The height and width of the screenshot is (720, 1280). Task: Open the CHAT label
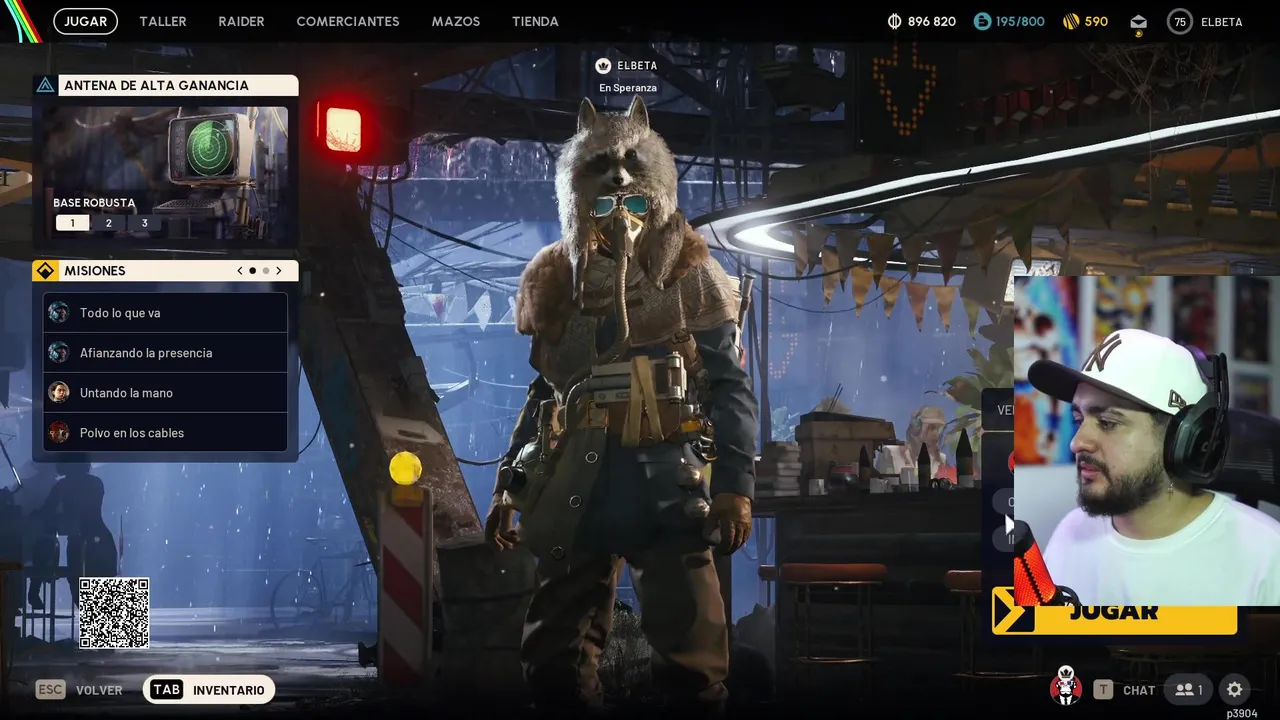1139,690
